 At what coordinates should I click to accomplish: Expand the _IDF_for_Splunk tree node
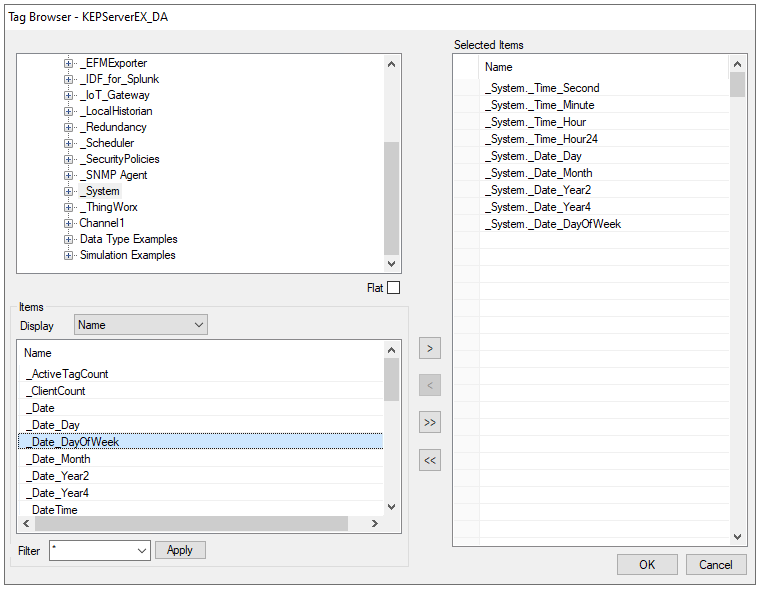[68, 79]
